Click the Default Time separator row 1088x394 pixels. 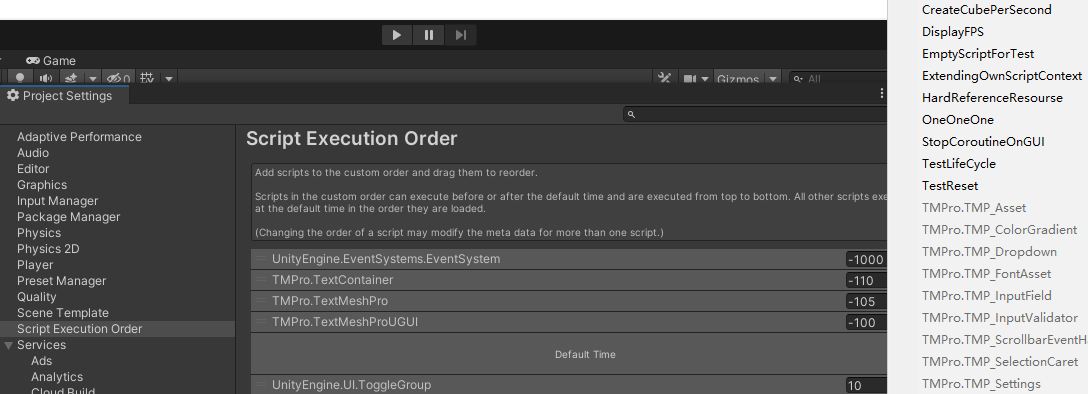click(569, 354)
